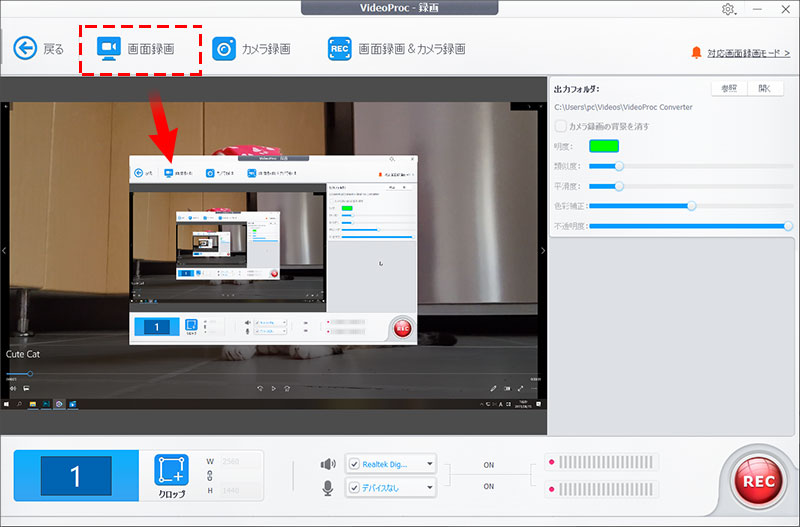800x527 pixels.
Task: Uncheck the デバイスなし microphone checkbox
Action: (x=355, y=488)
